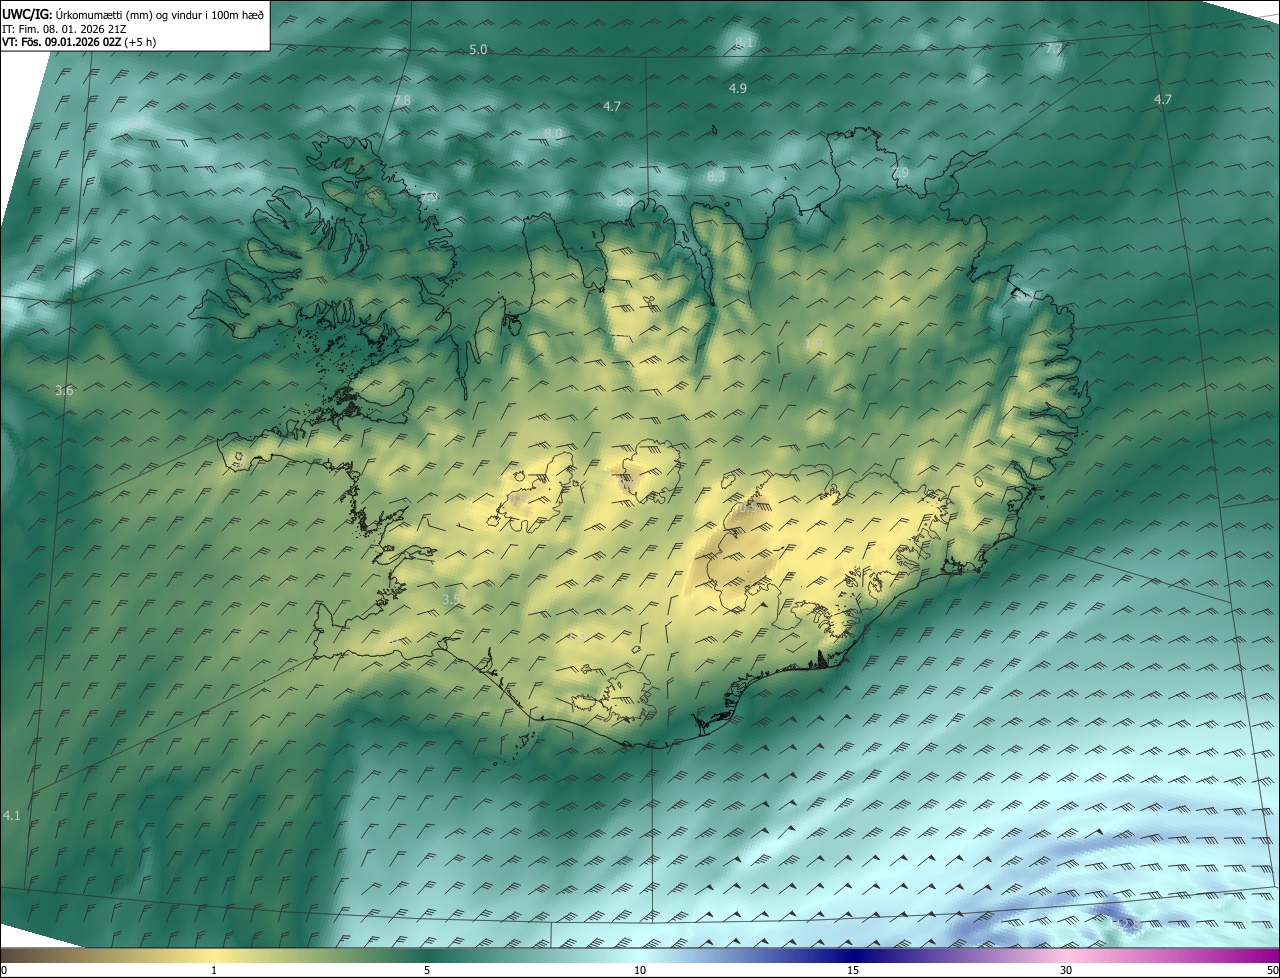This screenshot has width=1280, height=978.
Task: Select the 3.6 value label on the map
Action: tap(64, 391)
